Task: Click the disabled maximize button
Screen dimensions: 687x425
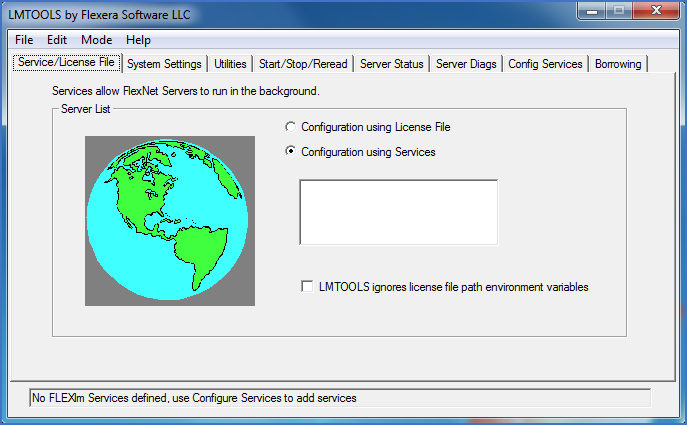Action: [619, 11]
